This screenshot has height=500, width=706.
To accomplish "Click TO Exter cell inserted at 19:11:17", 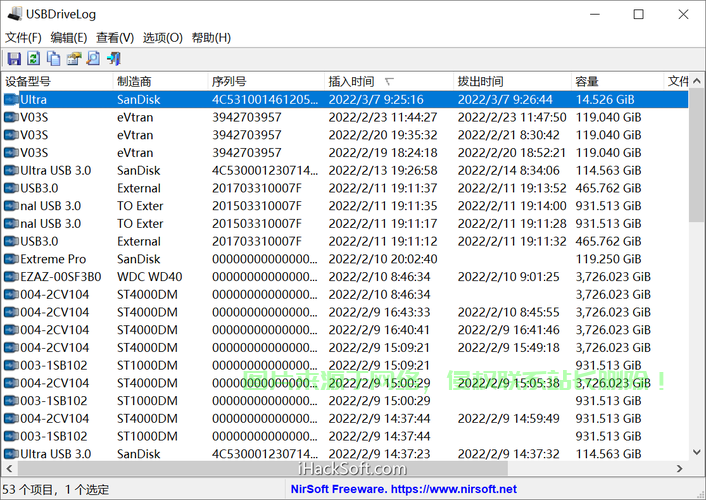I will coord(140,223).
